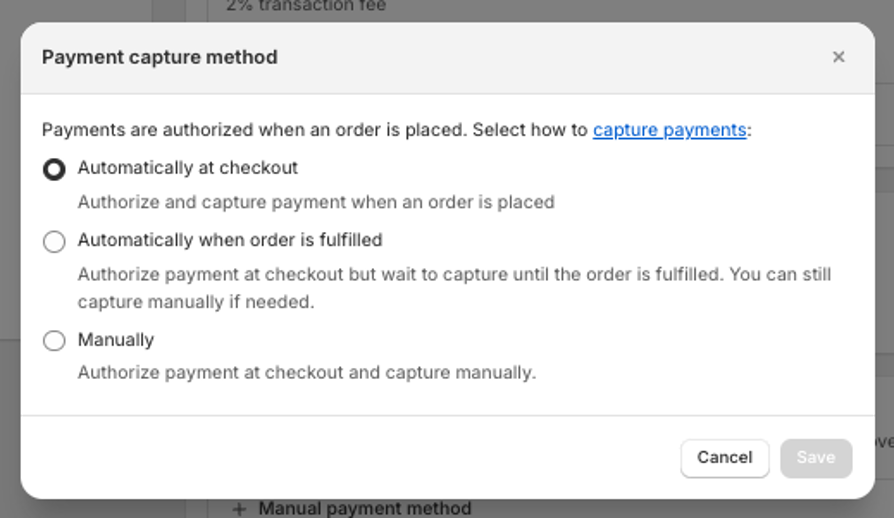Click the 'Payments are authorized when an order is placed' sentence
The height and width of the screenshot is (518, 894).
pyautogui.click(x=254, y=130)
